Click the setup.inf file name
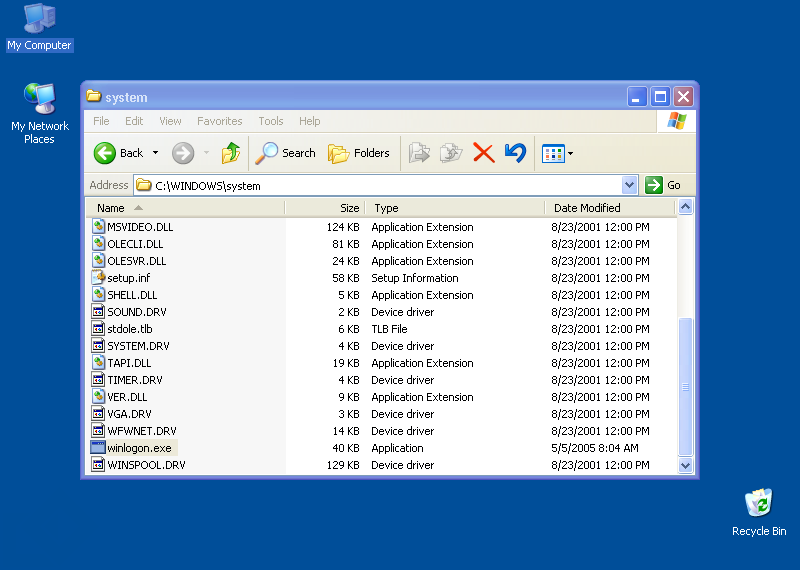The width and height of the screenshot is (800, 570). [x=129, y=278]
